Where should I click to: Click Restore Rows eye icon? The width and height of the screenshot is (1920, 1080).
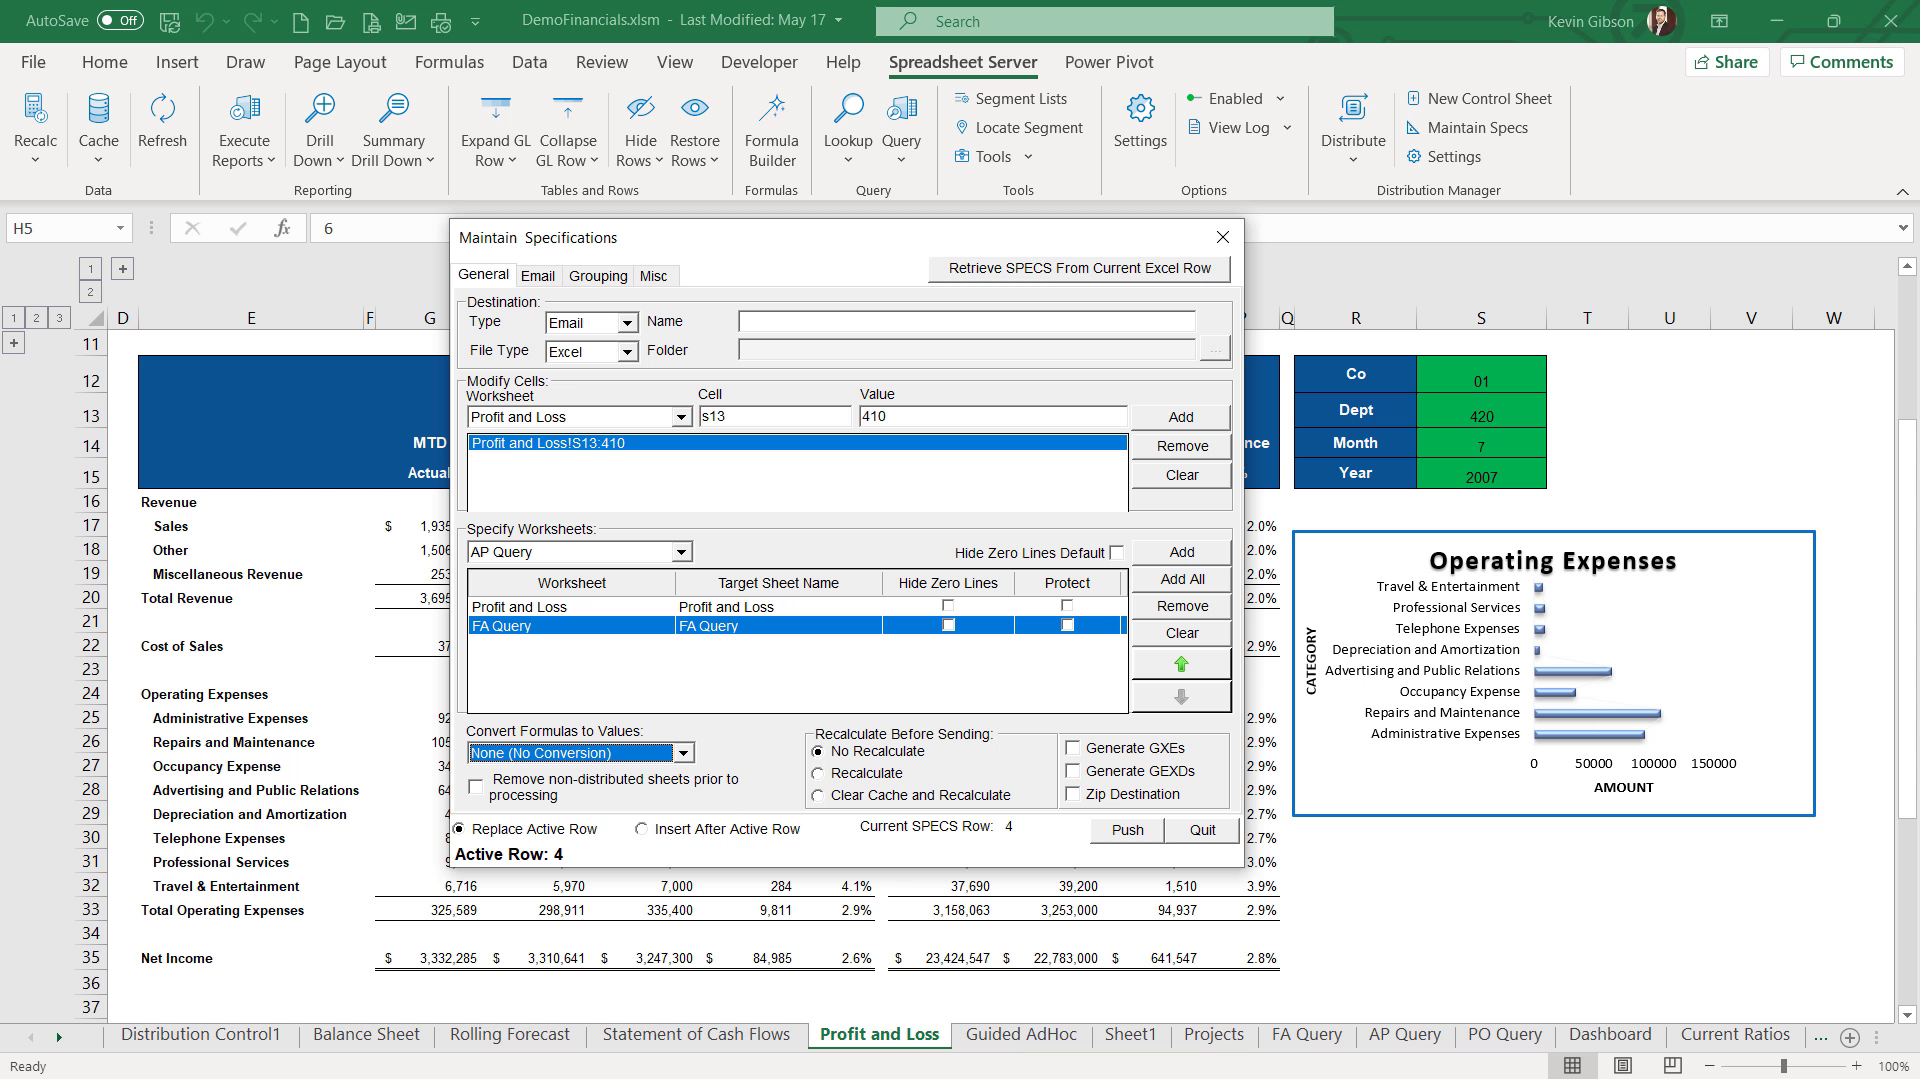coord(695,108)
